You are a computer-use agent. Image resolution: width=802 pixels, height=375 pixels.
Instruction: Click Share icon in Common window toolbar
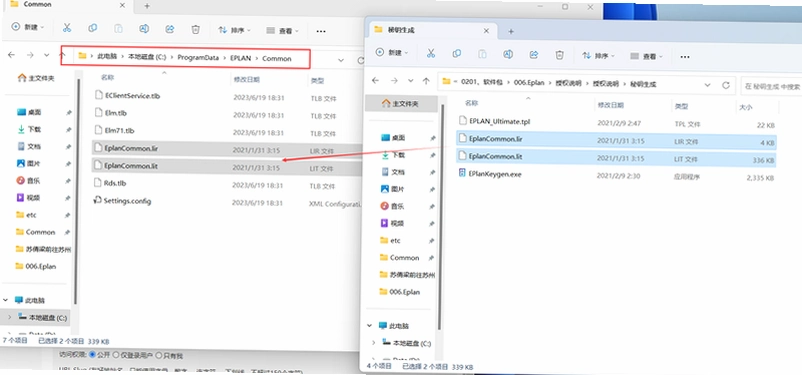[x=170, y=29]
